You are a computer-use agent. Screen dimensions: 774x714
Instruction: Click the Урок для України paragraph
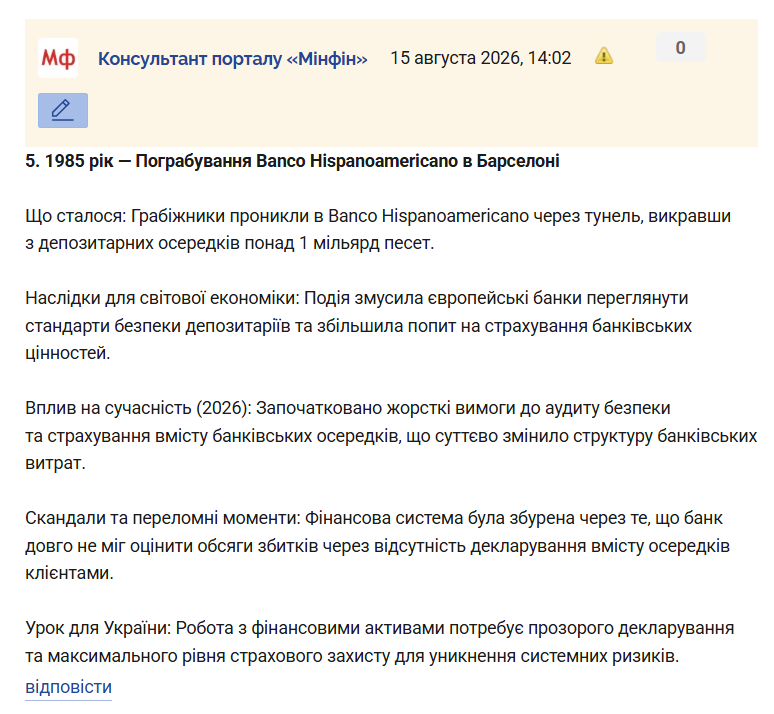tap(380, 642)
